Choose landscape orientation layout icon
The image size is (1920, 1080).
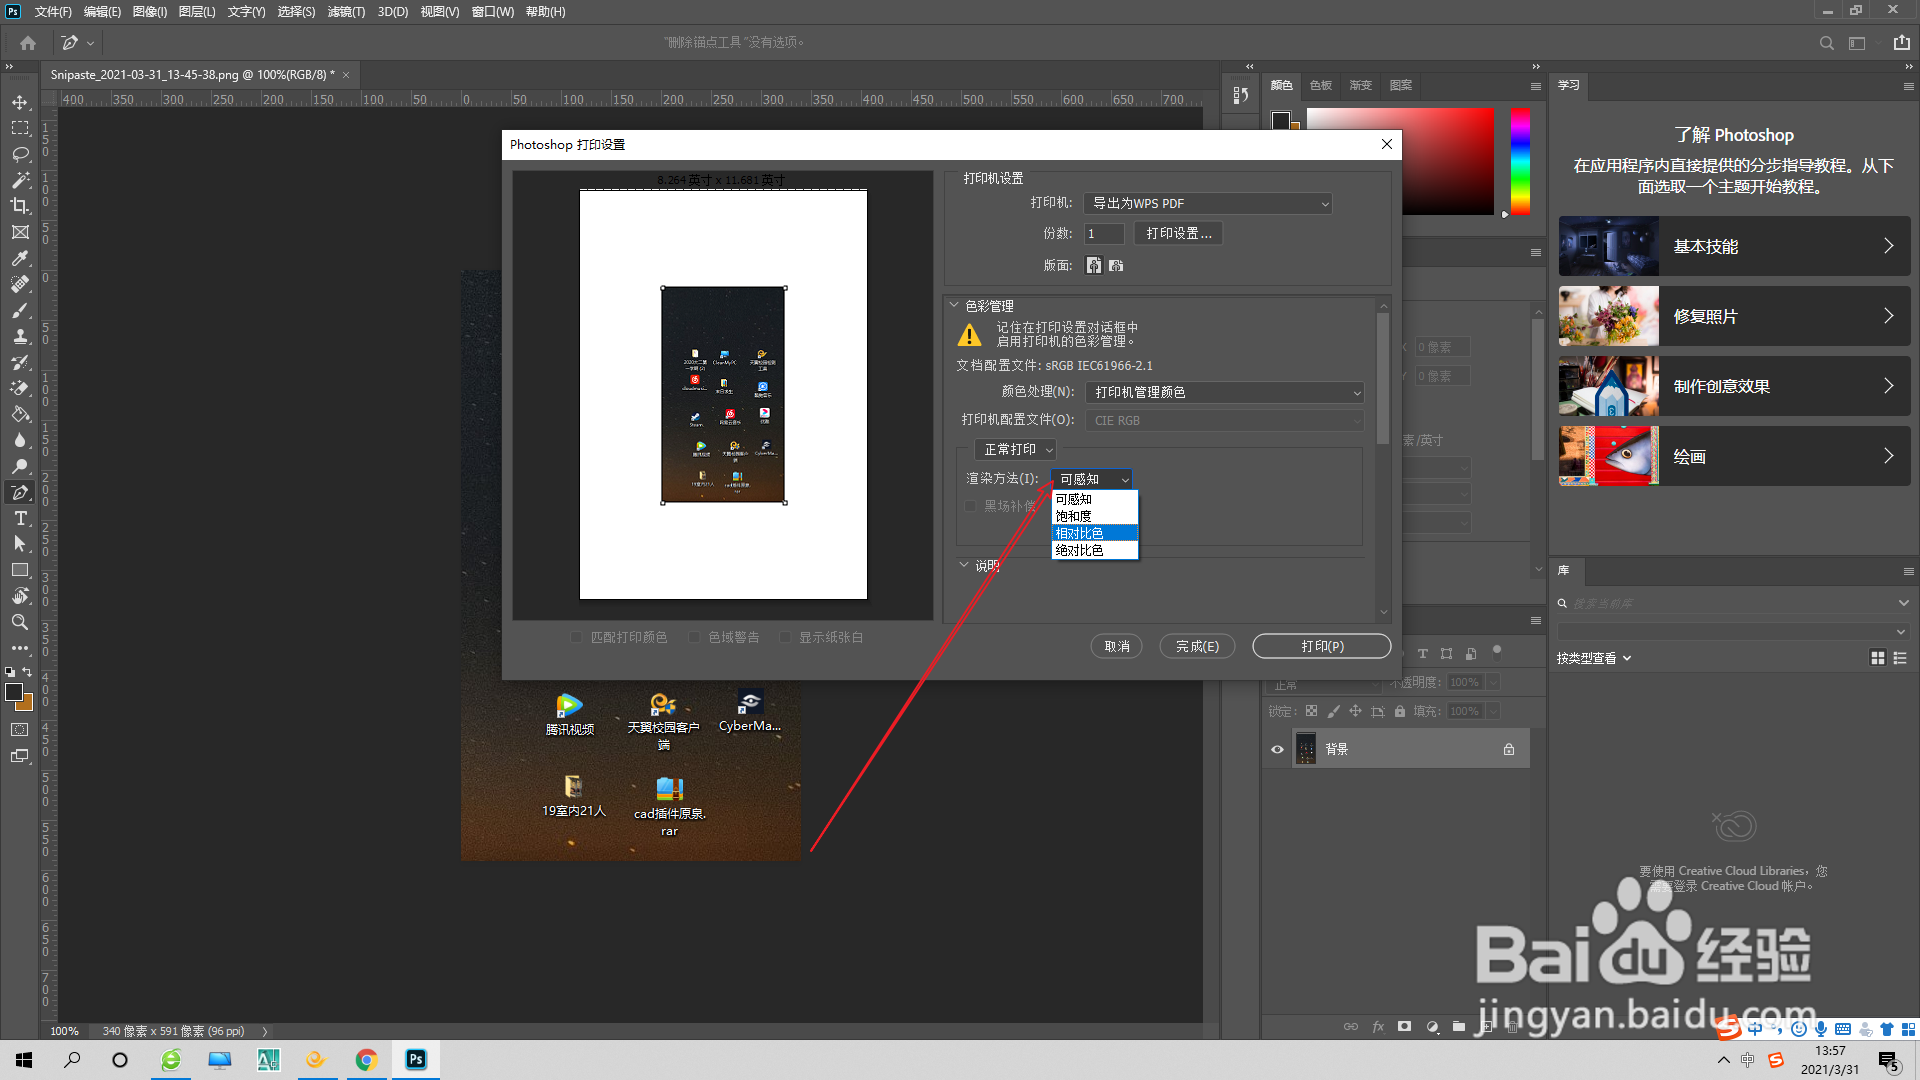1116,265
